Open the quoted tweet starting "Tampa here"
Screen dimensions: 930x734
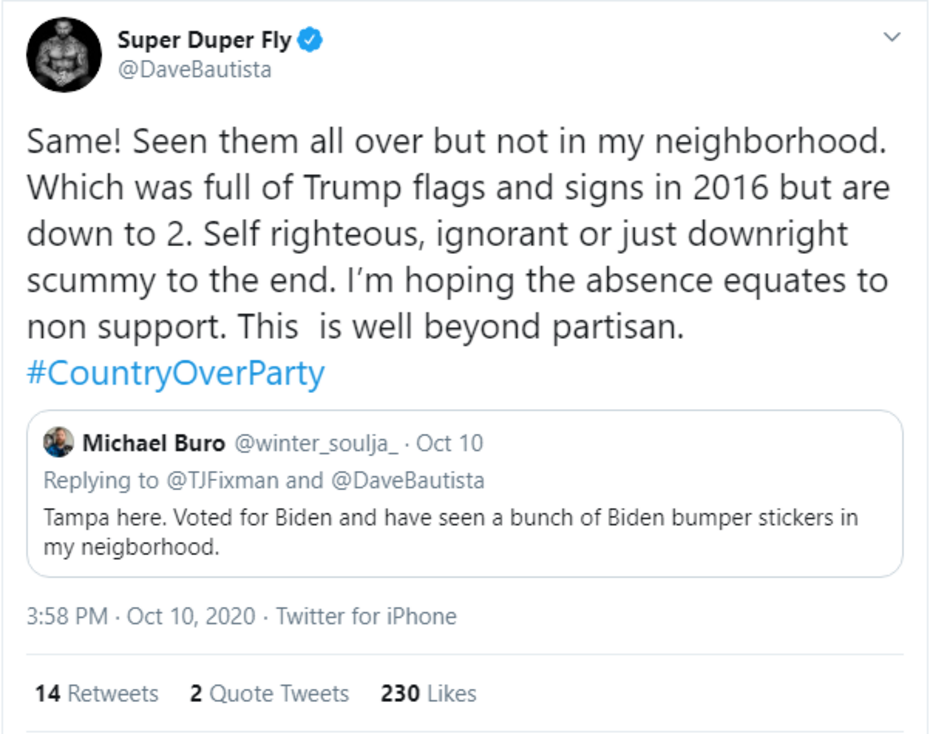coord(450,532)
